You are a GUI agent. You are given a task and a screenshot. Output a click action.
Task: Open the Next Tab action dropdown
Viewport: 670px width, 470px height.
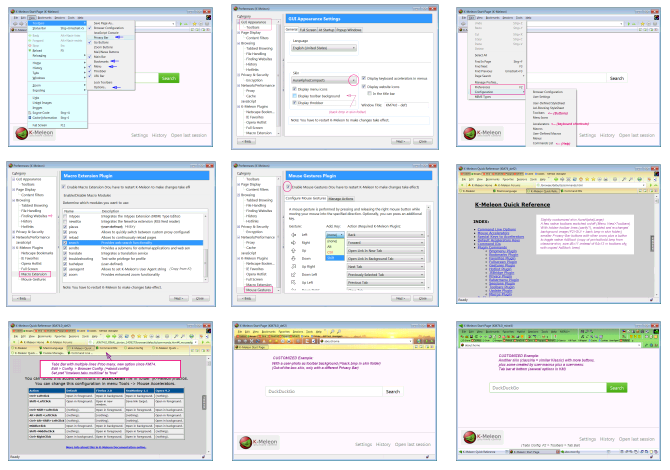tap(385, 267)
